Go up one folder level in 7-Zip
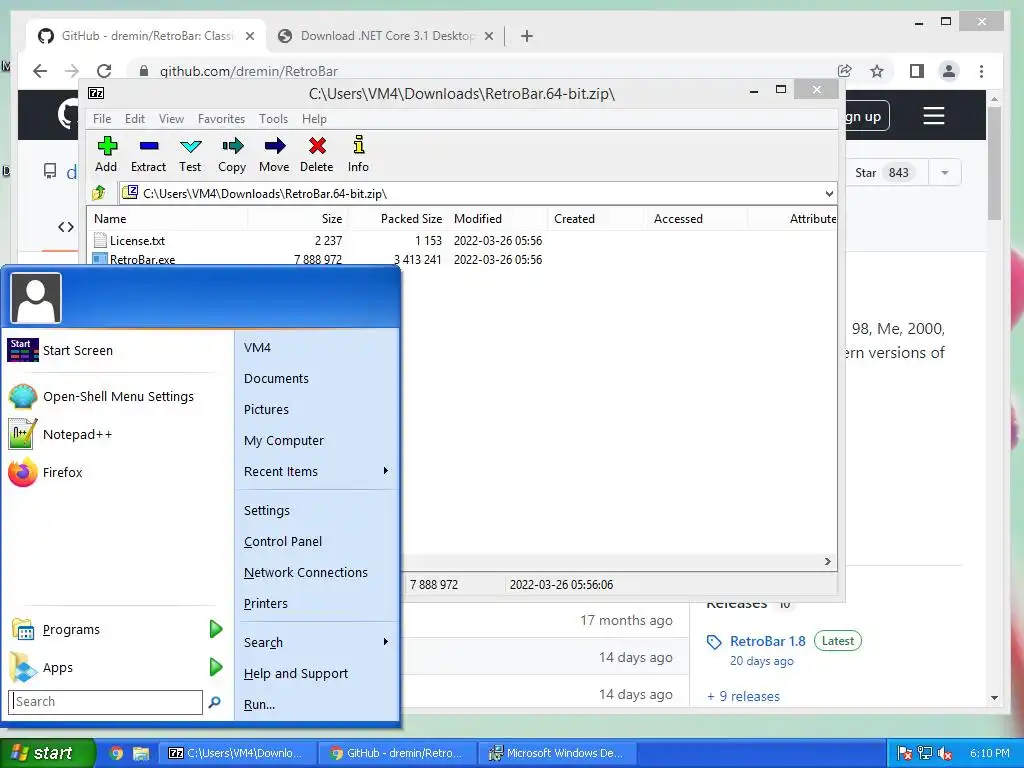1024x768 pixels. click(x=99, y=193)
